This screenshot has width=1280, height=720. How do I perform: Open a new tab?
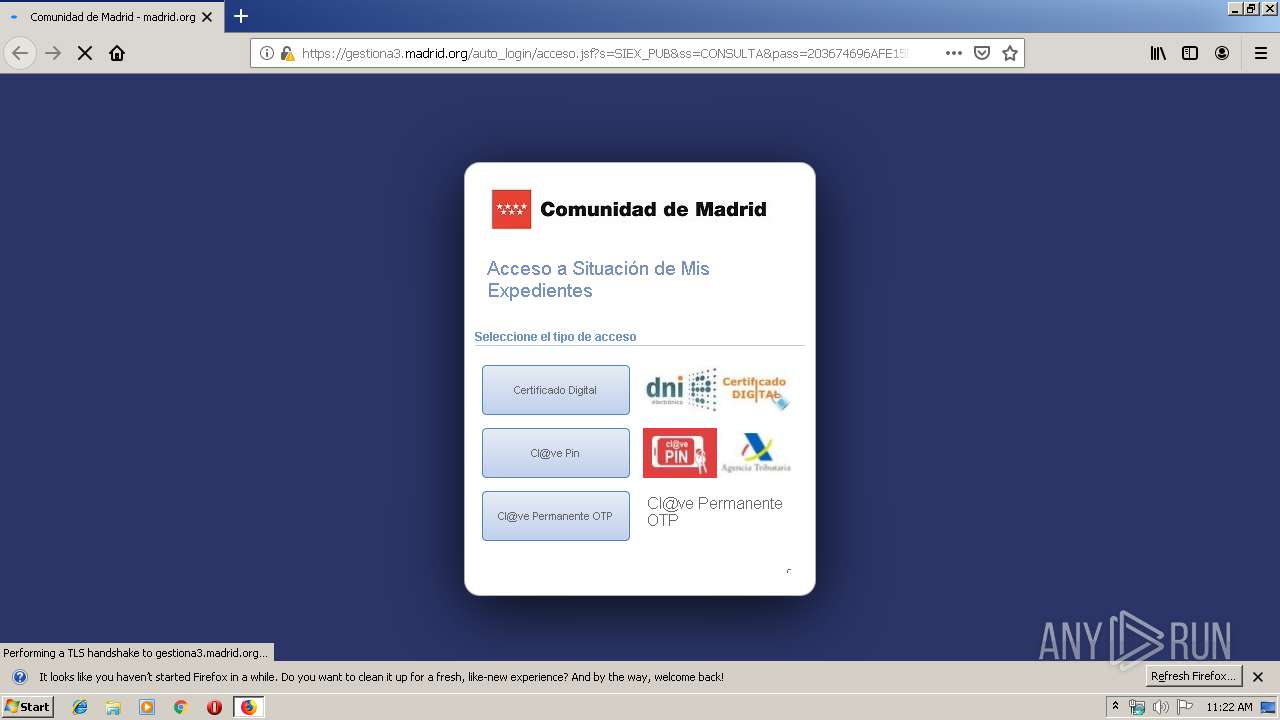[241, 16]
